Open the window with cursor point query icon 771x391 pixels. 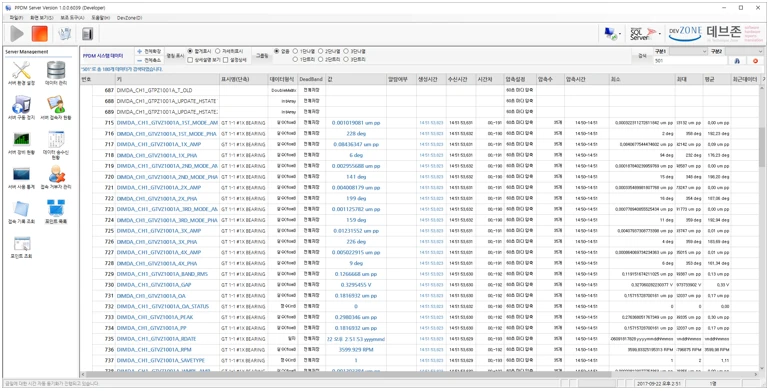click(x=22, y=244)
